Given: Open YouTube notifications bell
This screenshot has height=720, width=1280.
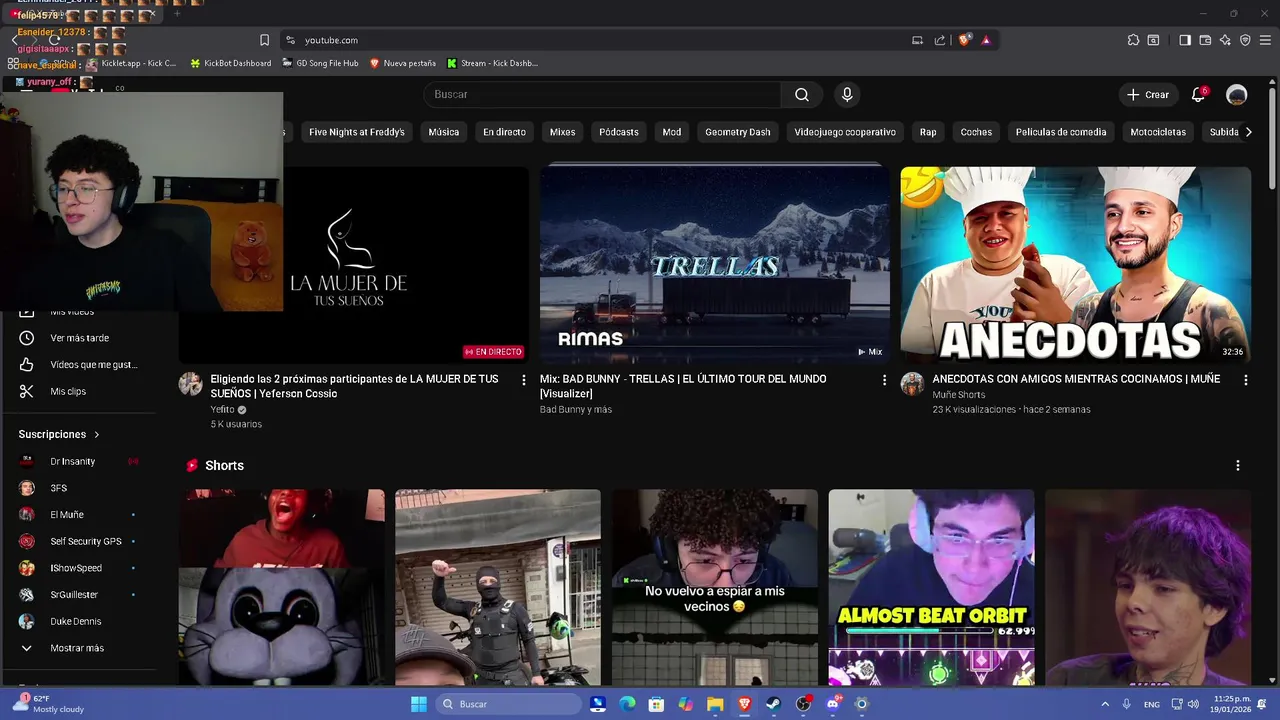Looking at the screenshot, I should pyautogui.click(x=1198, y=94).
